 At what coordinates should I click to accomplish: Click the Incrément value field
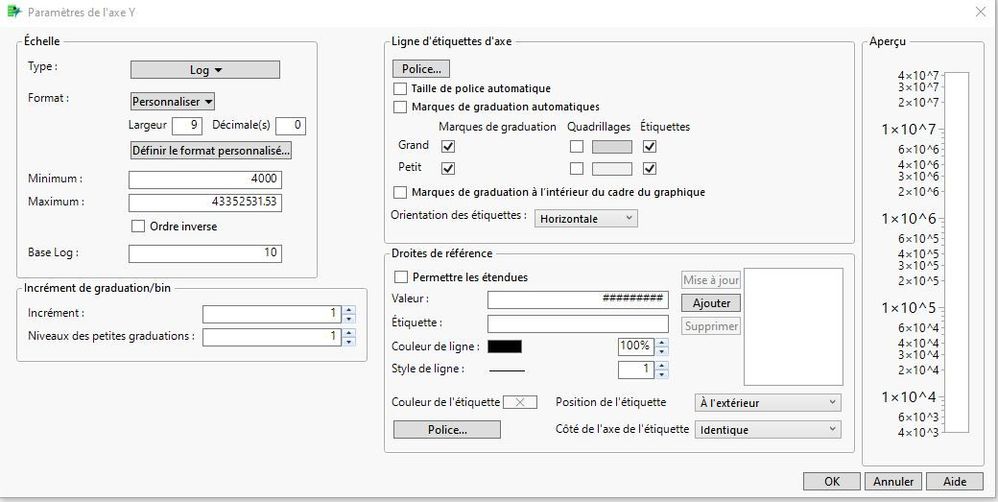coord(272,314)
